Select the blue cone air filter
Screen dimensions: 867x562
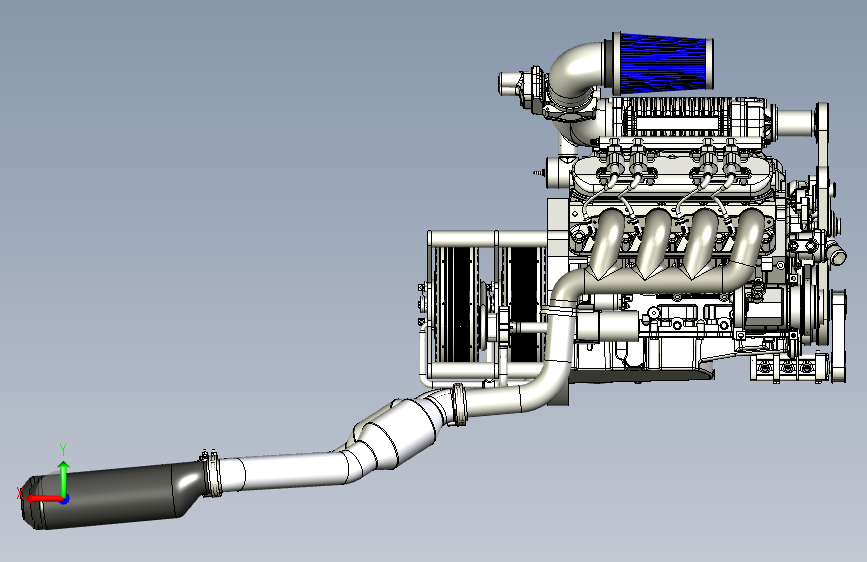coord(664,63)
